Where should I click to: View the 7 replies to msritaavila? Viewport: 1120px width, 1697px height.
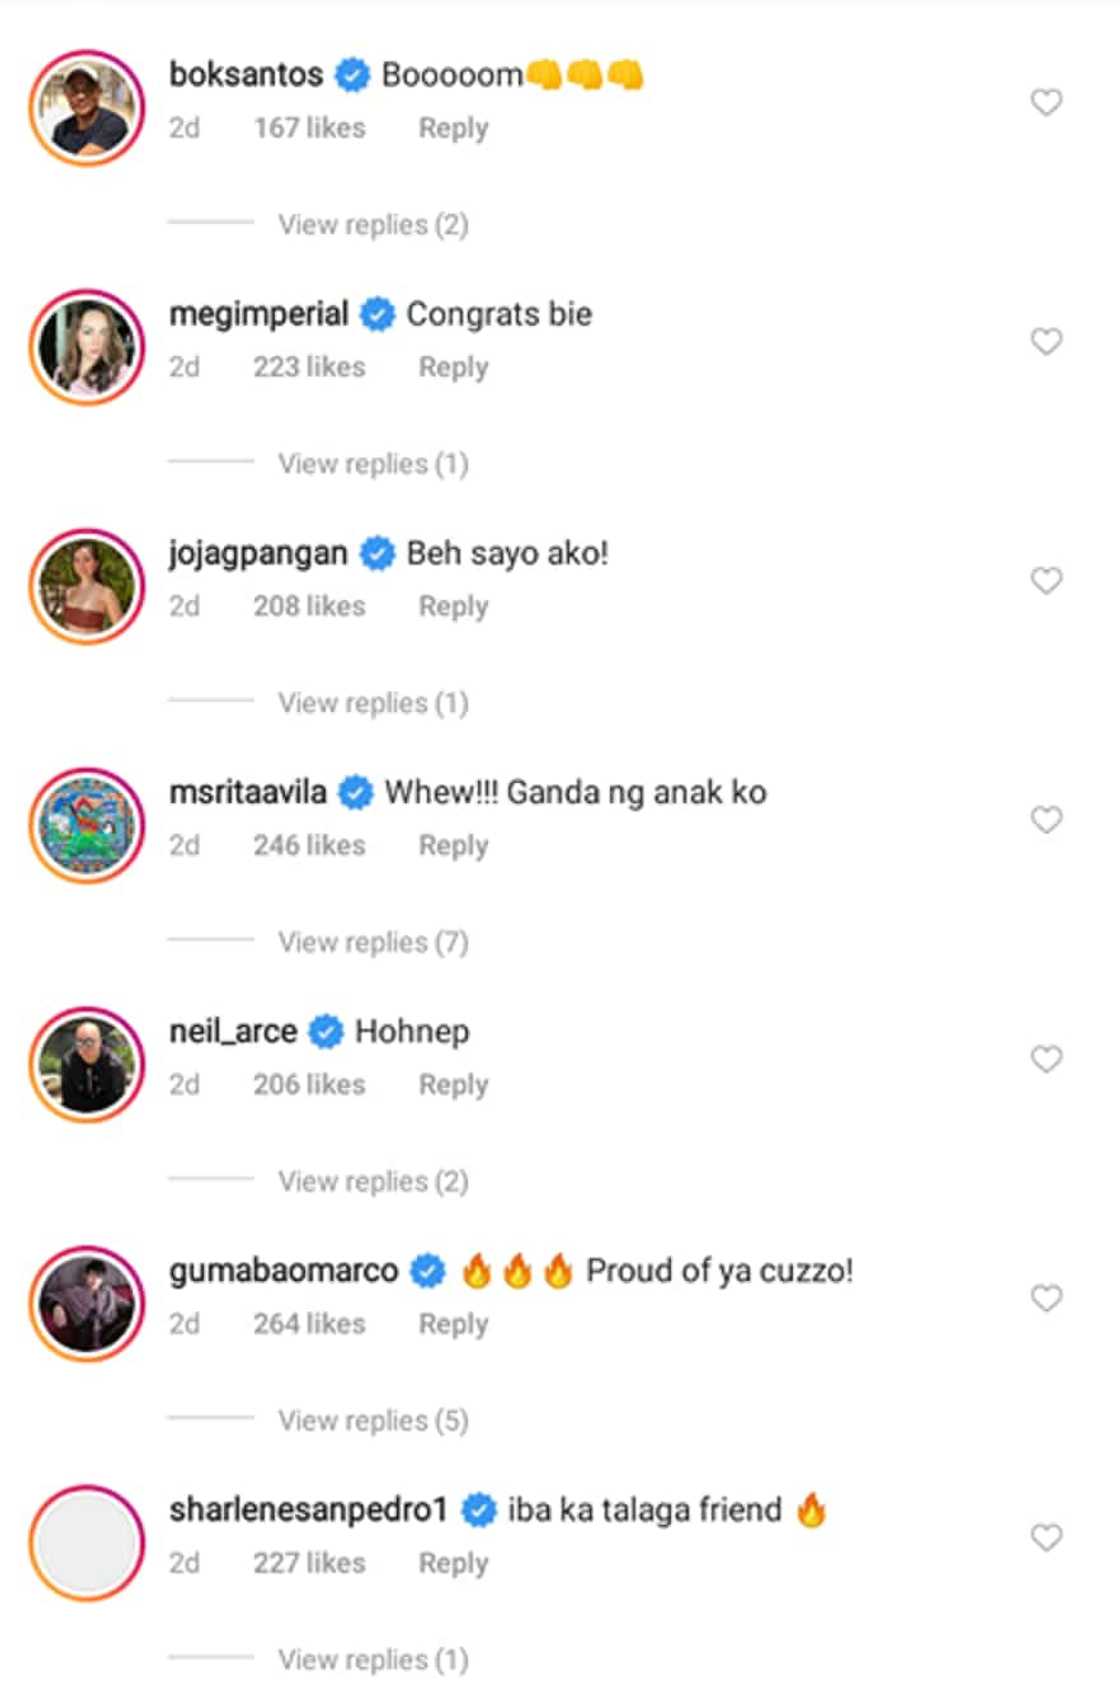click(x=372, y=942)
